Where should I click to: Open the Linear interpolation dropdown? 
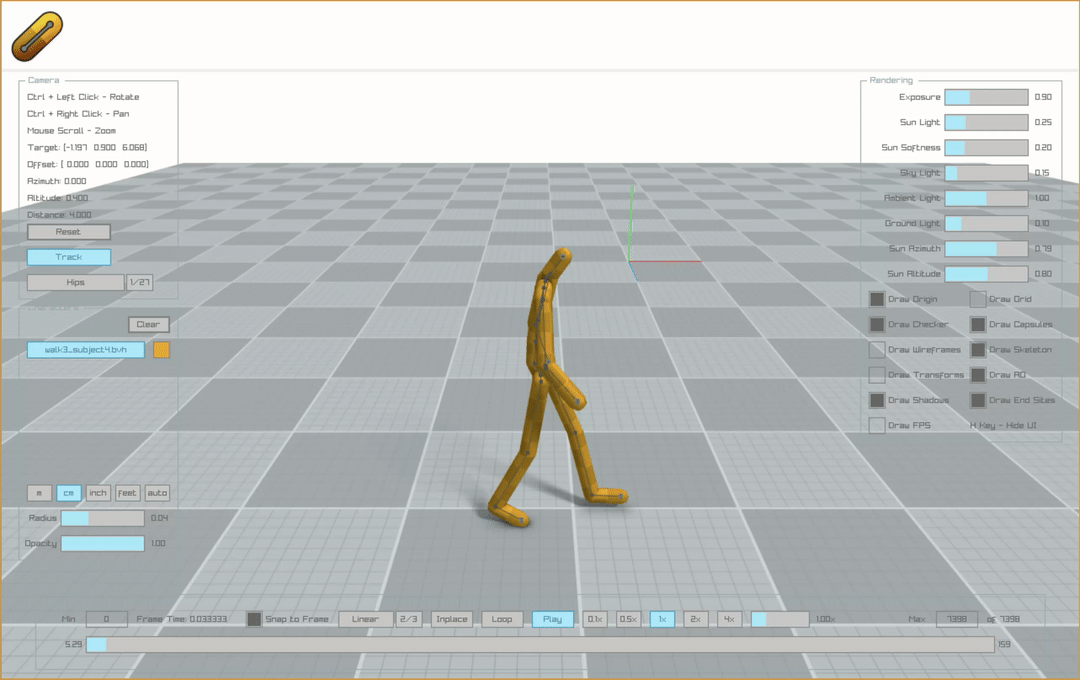(x=366, y=619)
